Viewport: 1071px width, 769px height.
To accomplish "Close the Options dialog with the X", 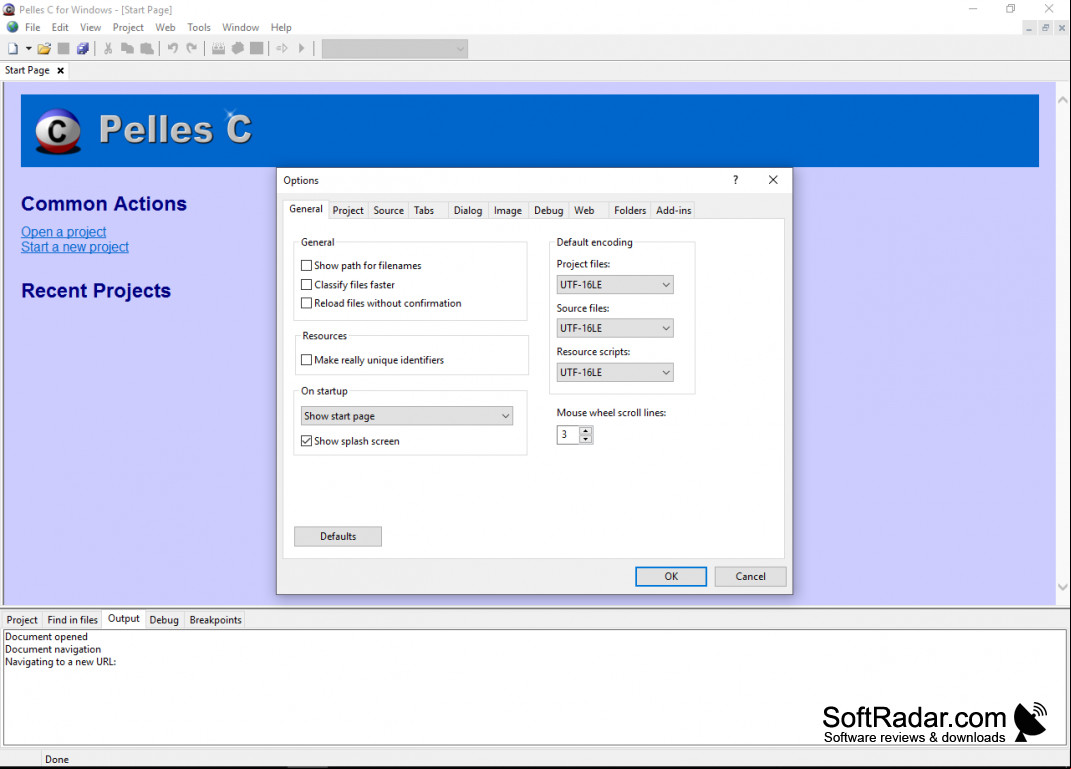I will click(x=773, y=180).
